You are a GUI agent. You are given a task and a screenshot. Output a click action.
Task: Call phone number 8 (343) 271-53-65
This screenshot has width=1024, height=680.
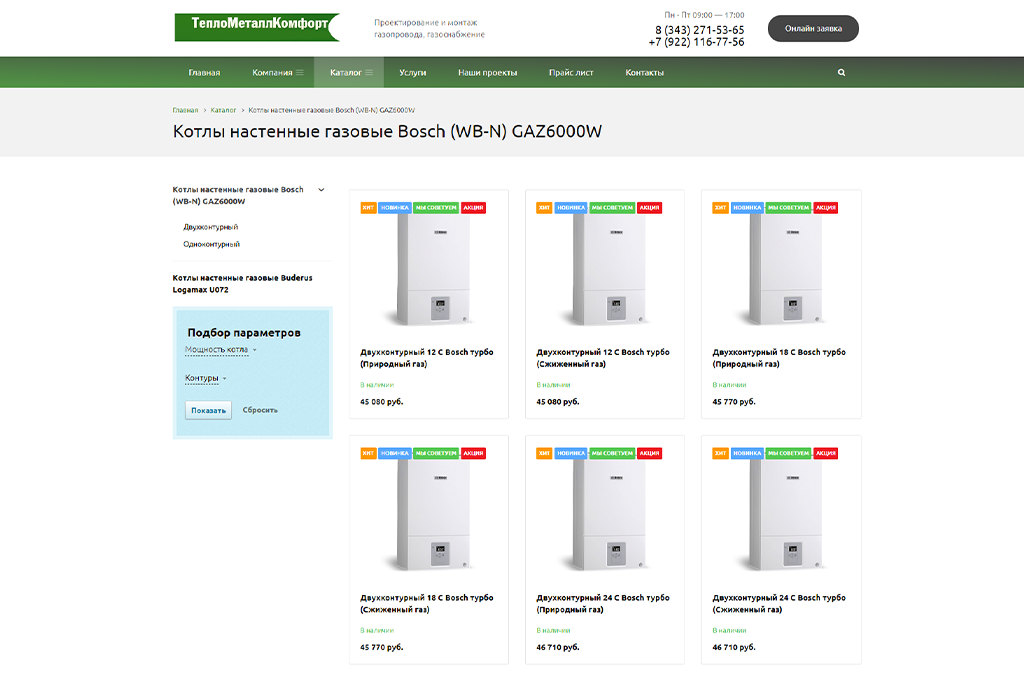click(x=699, y=30)
